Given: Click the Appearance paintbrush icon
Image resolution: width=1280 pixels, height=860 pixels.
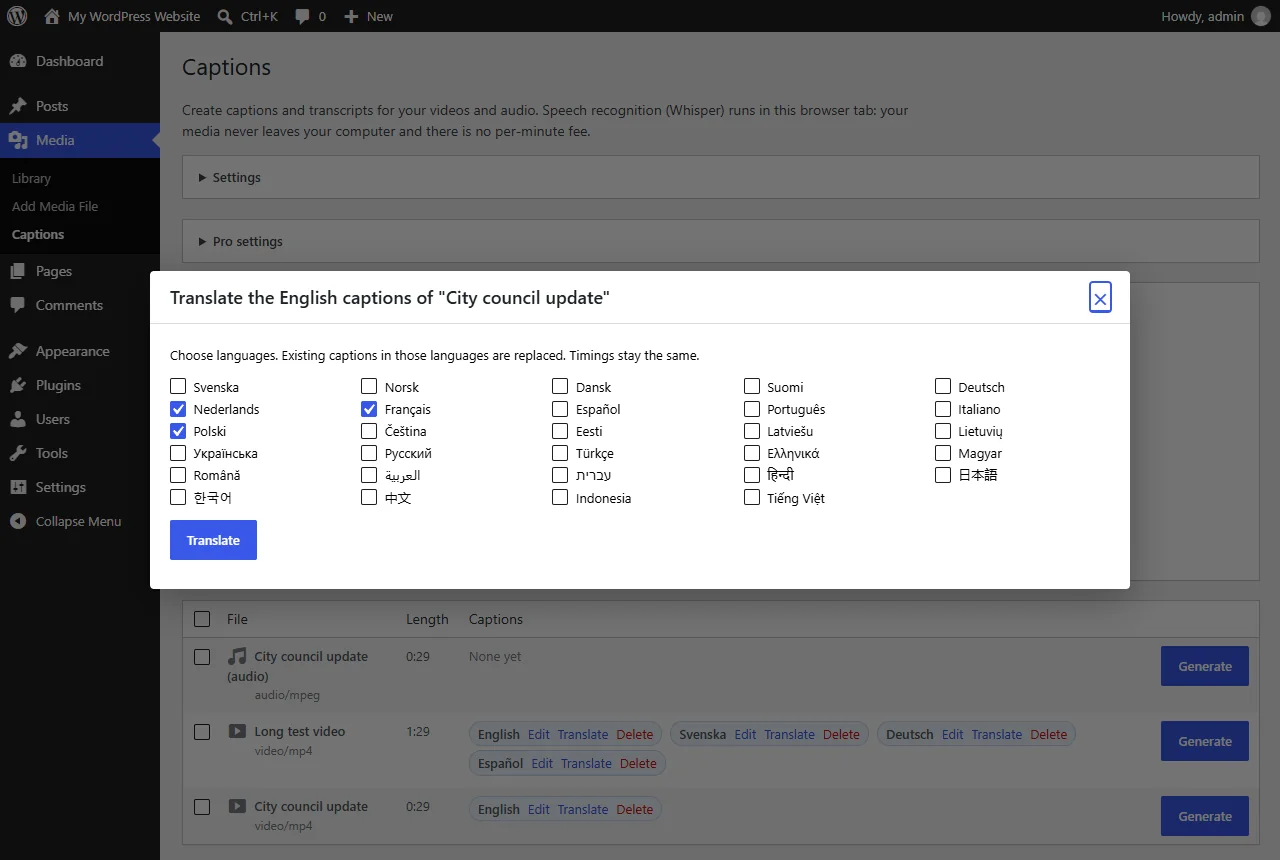Looking at the screenshot, I should tap(18, 351).
